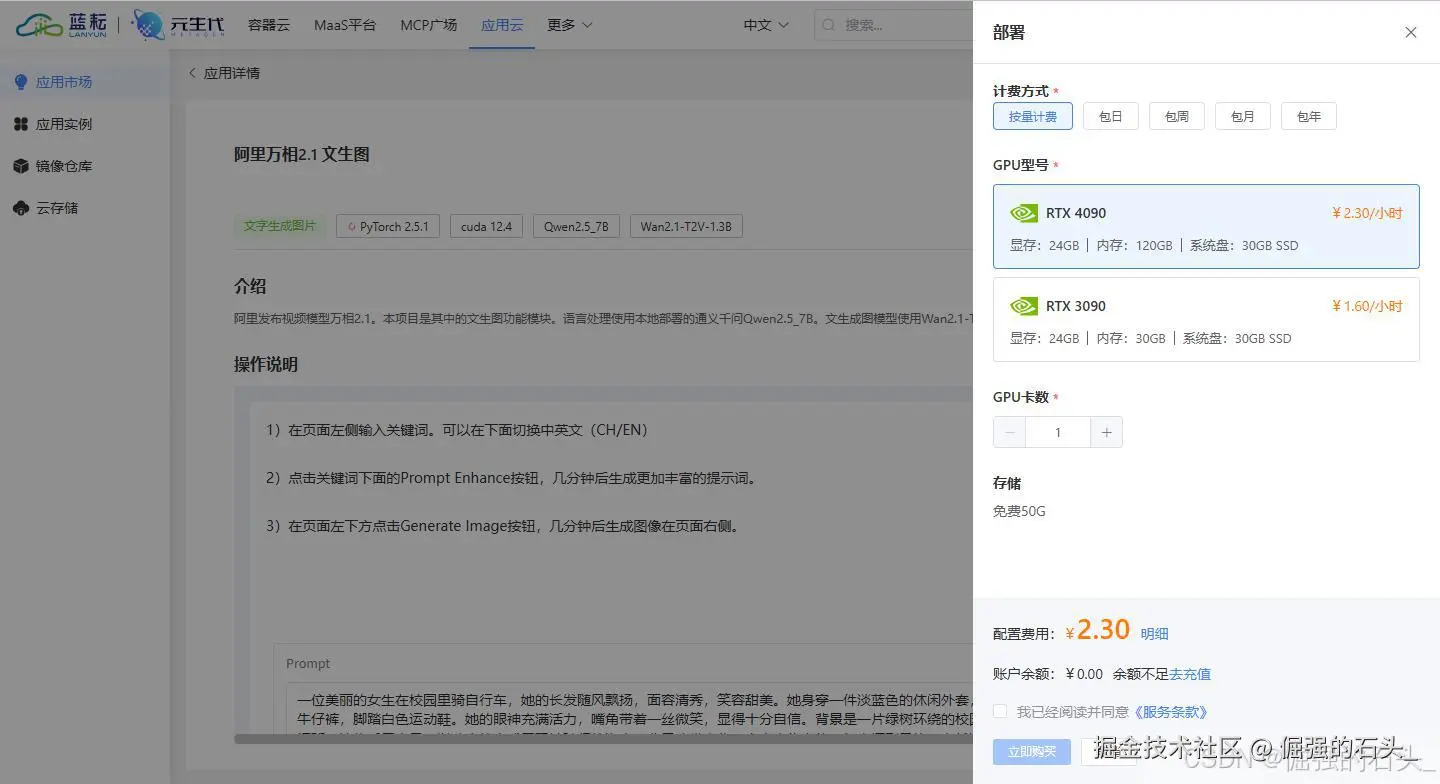The height and width of the screenshot is (784, 1440).
Task: Open the 更多 dropdown menu
Action: pos(568,24)
